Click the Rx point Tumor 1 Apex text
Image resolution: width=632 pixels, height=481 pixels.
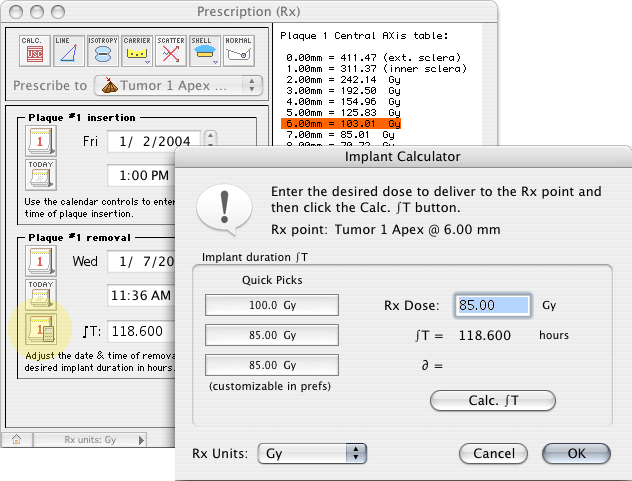pos(385,229)
